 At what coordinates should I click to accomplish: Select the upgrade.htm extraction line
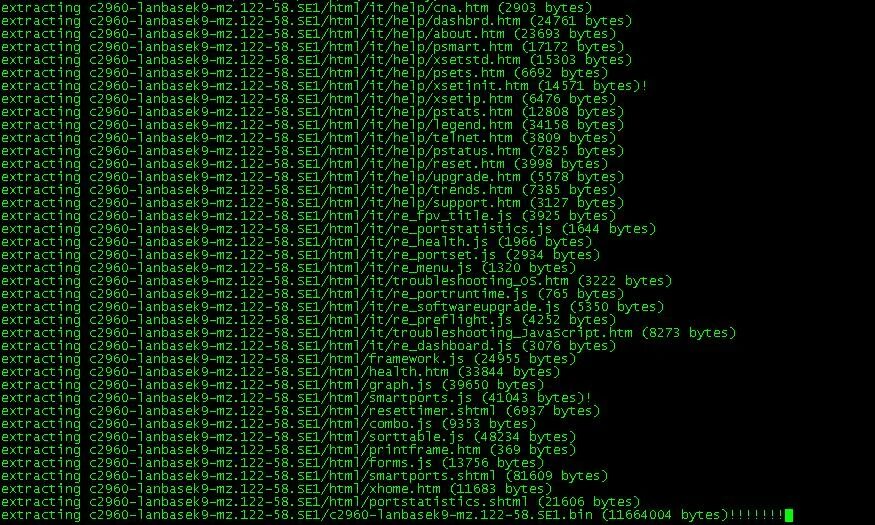tap(312, 177)
